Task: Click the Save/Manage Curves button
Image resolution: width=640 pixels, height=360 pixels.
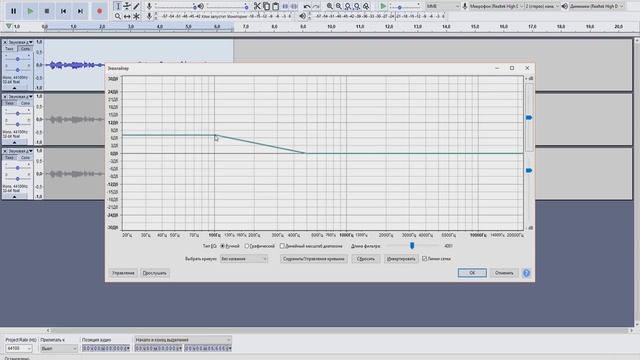Action: 313,259
